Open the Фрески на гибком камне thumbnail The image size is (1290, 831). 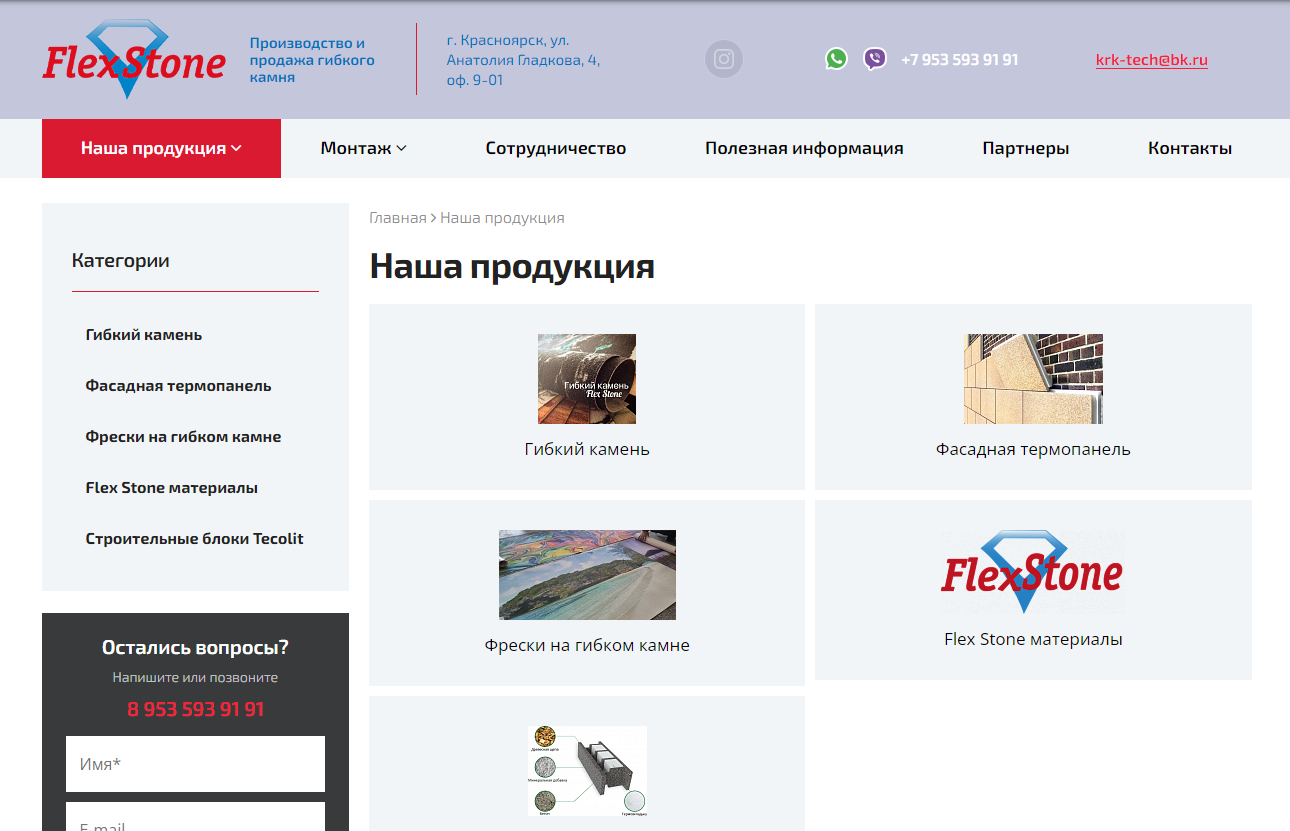(x=587, y=575)
